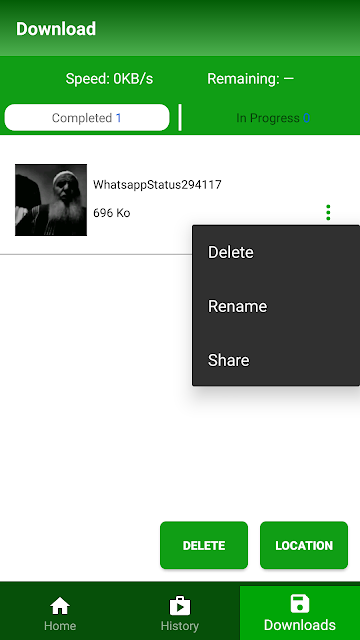Open the three-dot options menu for WhatsappStatus294117
360x640 pixels.
point(328,213)
